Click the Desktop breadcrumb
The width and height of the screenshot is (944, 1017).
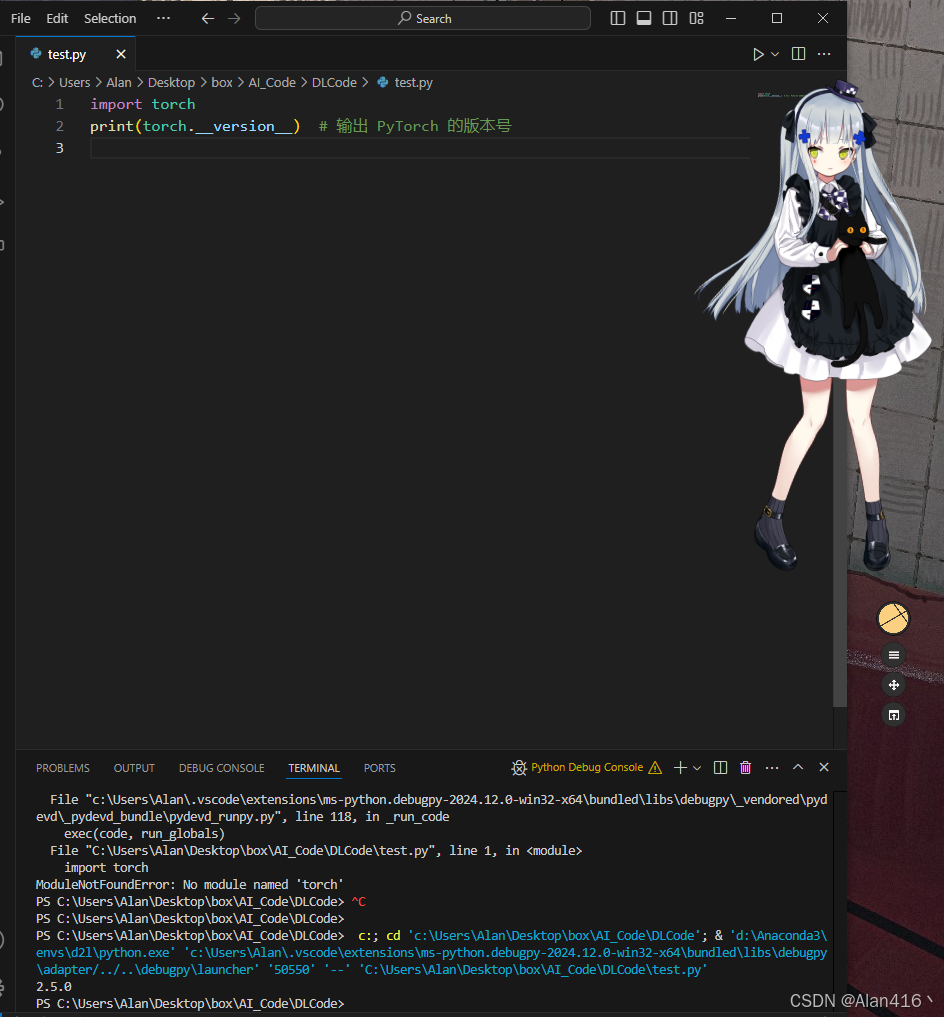[x=171, y=82]
